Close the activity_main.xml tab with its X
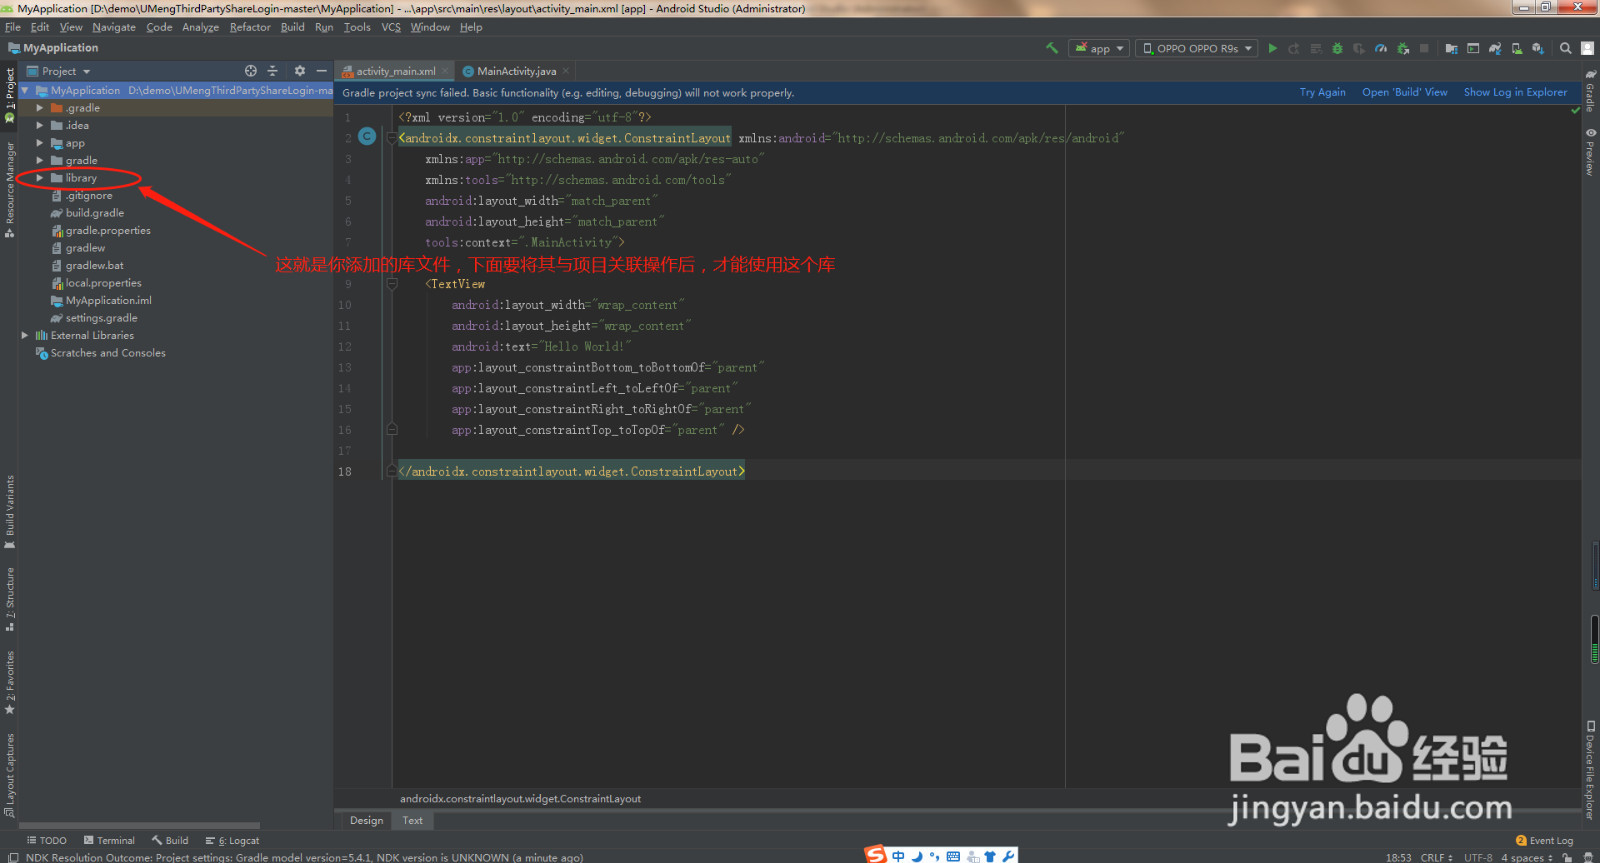This screenshot has width=1600, height=863. [444, 71]
